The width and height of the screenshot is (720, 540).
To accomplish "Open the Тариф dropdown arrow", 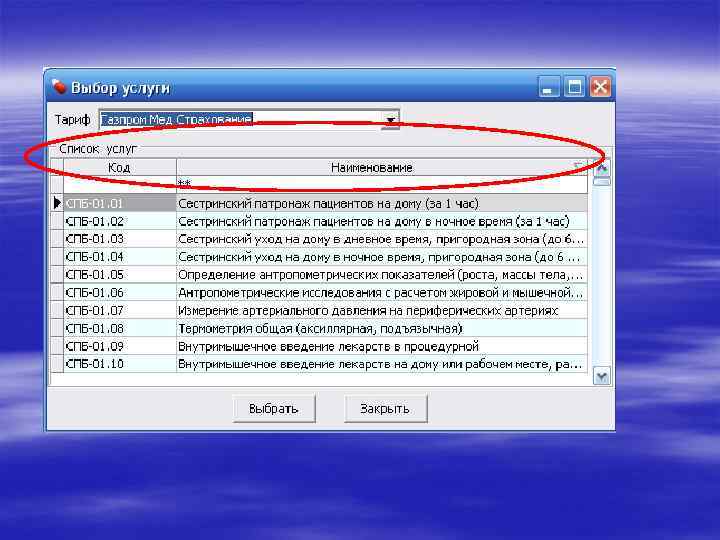I will [390, 120].
